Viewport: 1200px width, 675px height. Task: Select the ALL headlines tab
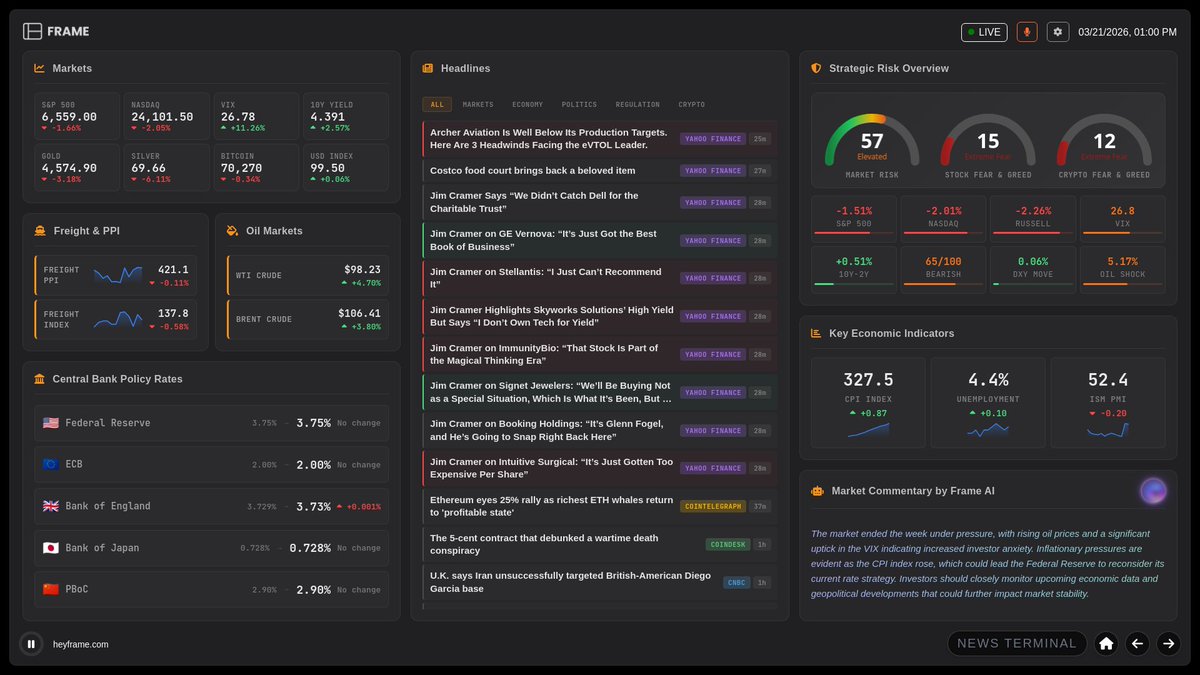(437, 104)
